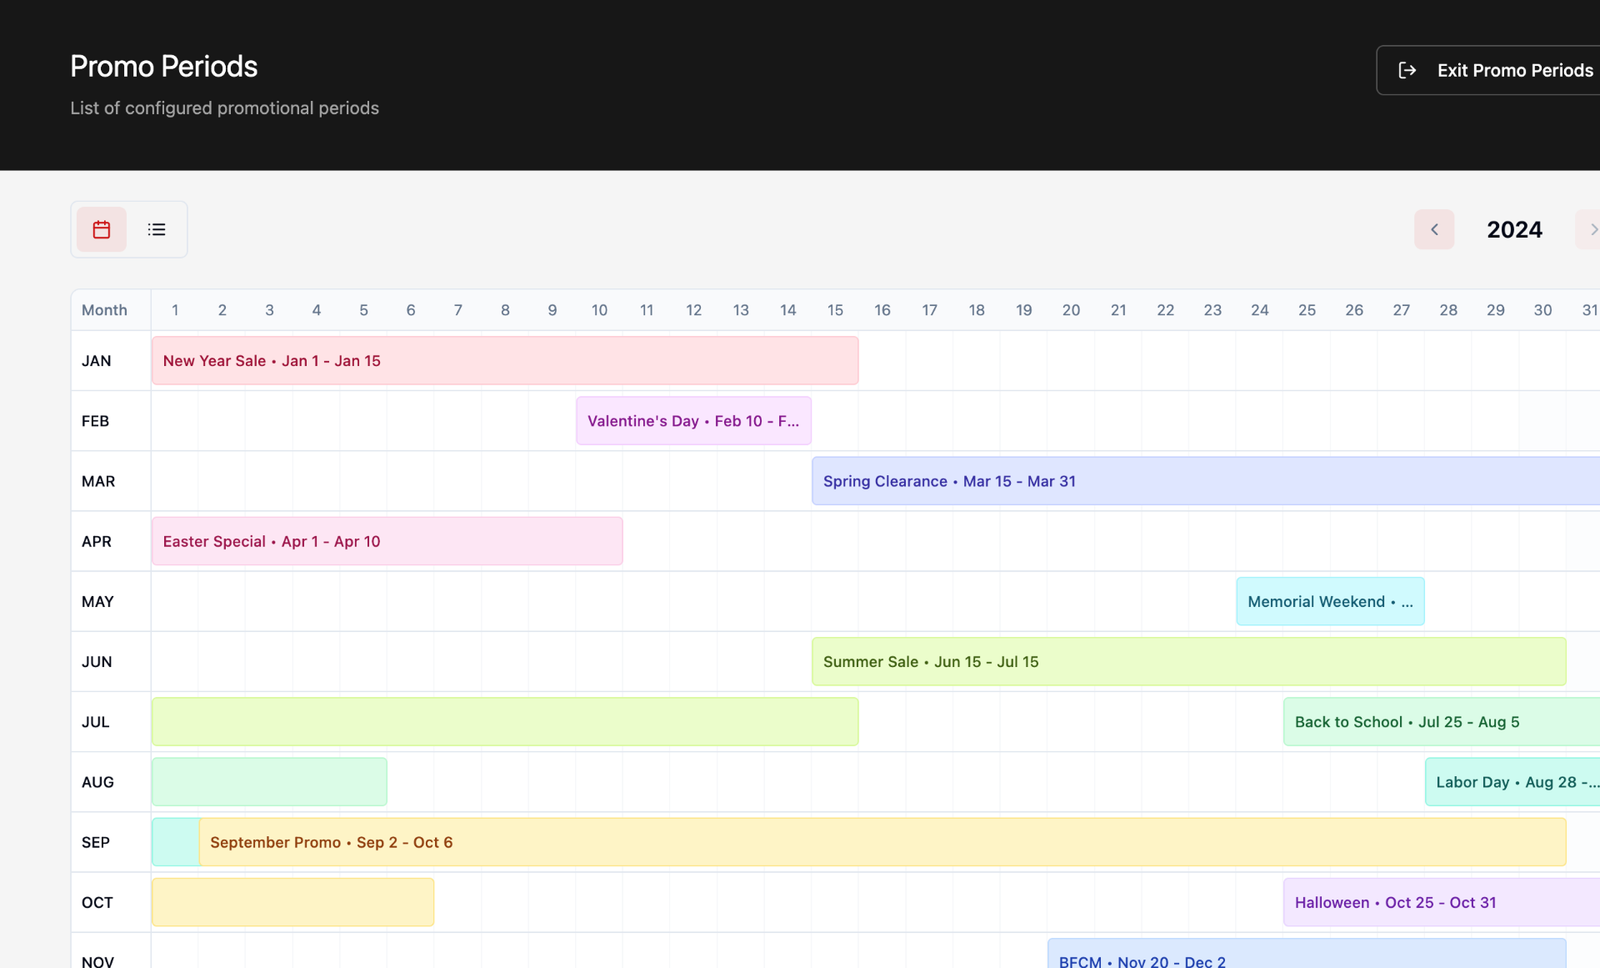
Task: Open September Promo bar
Action: (x=882, y=842)
